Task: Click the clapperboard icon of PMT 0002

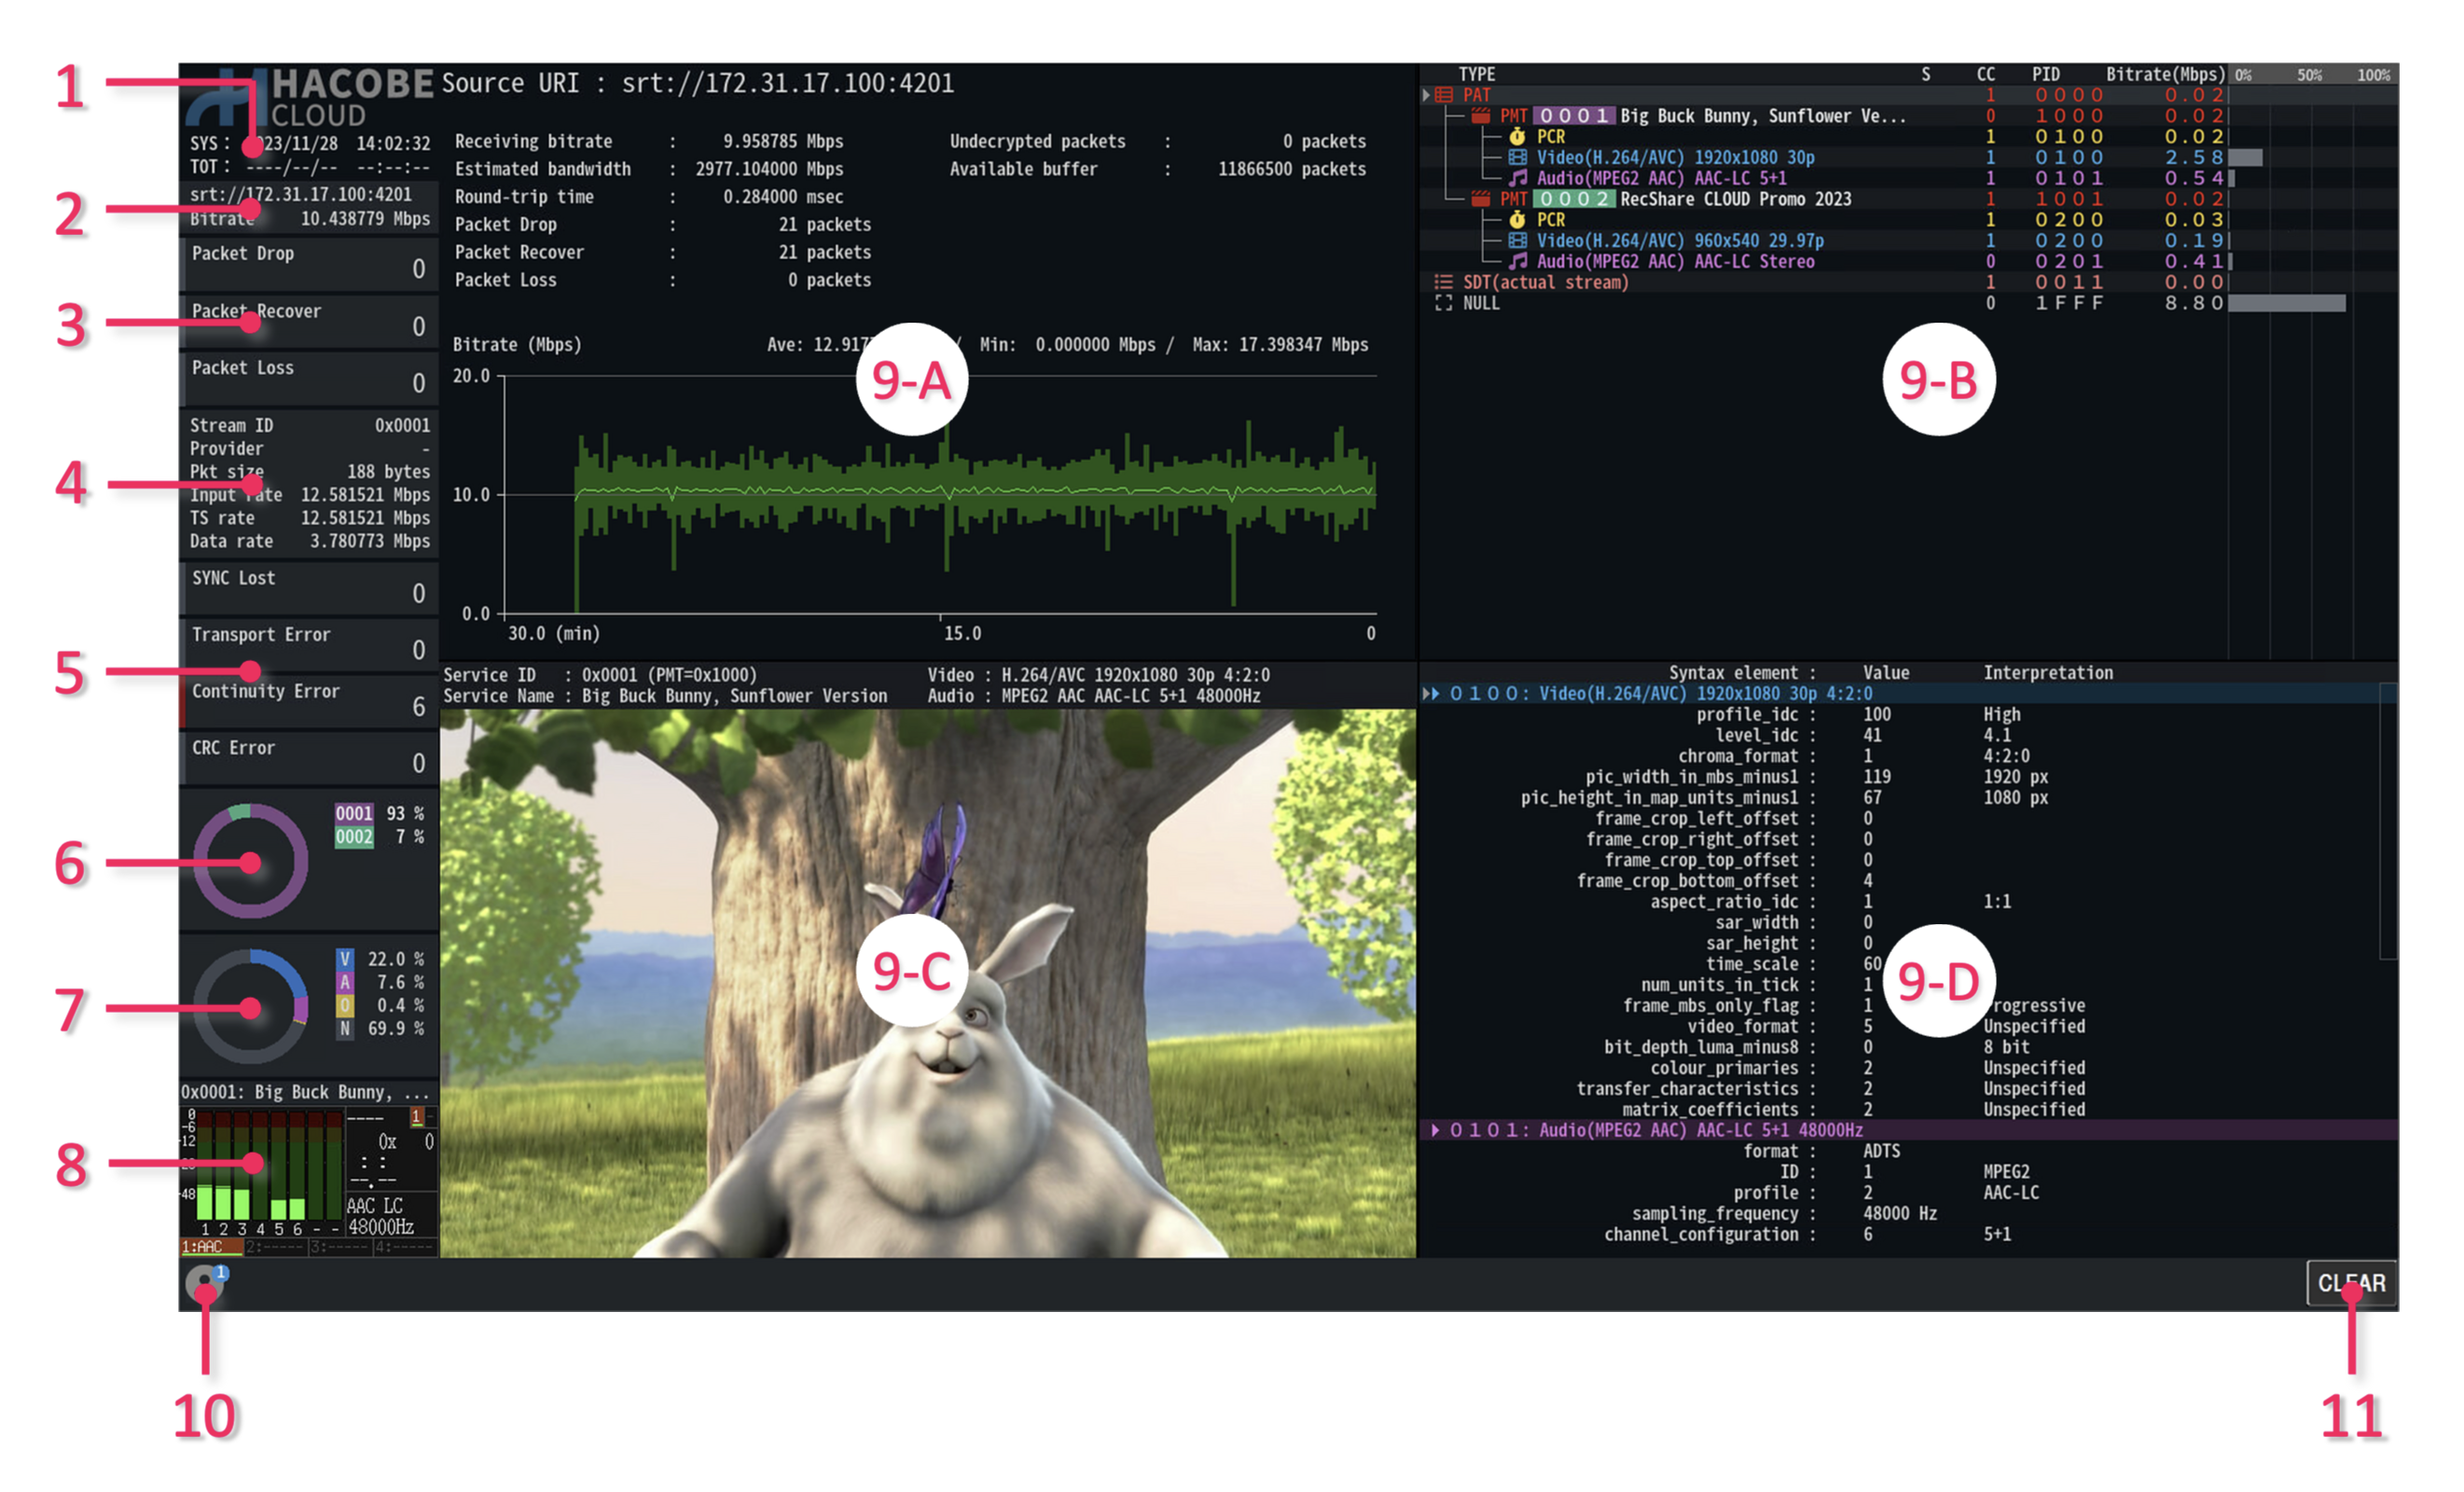Action: point(1480,199)
